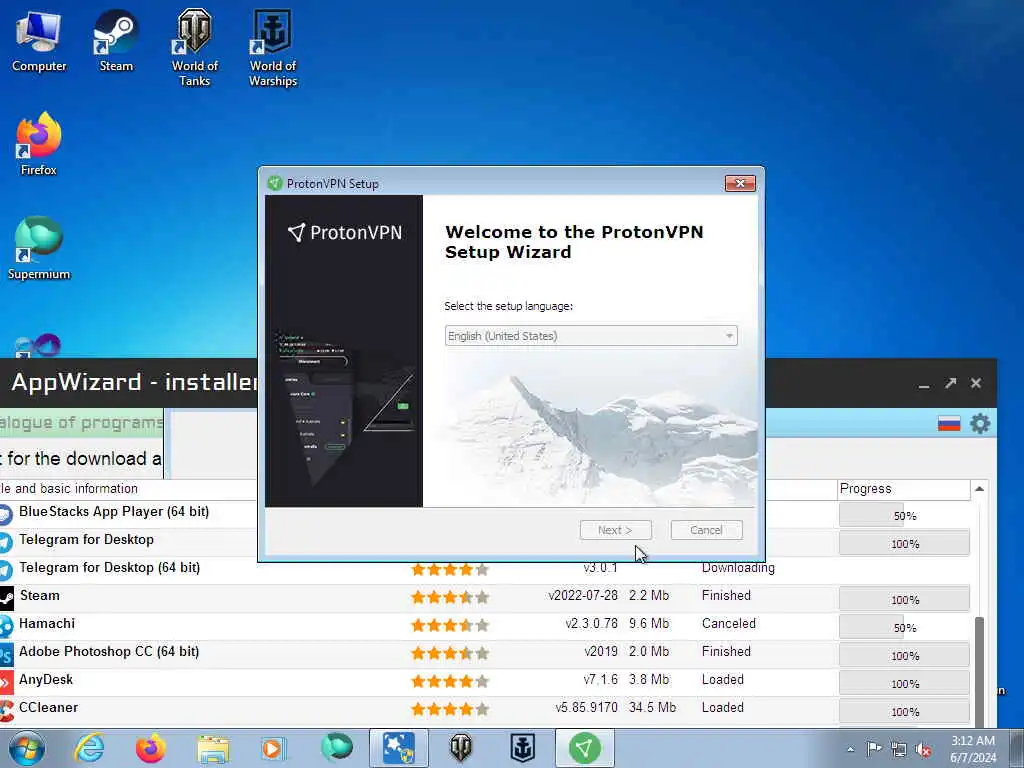Open the Computer desktop icon
The height and width of the screenshot is (768, 1024).
tap(39, 42)
